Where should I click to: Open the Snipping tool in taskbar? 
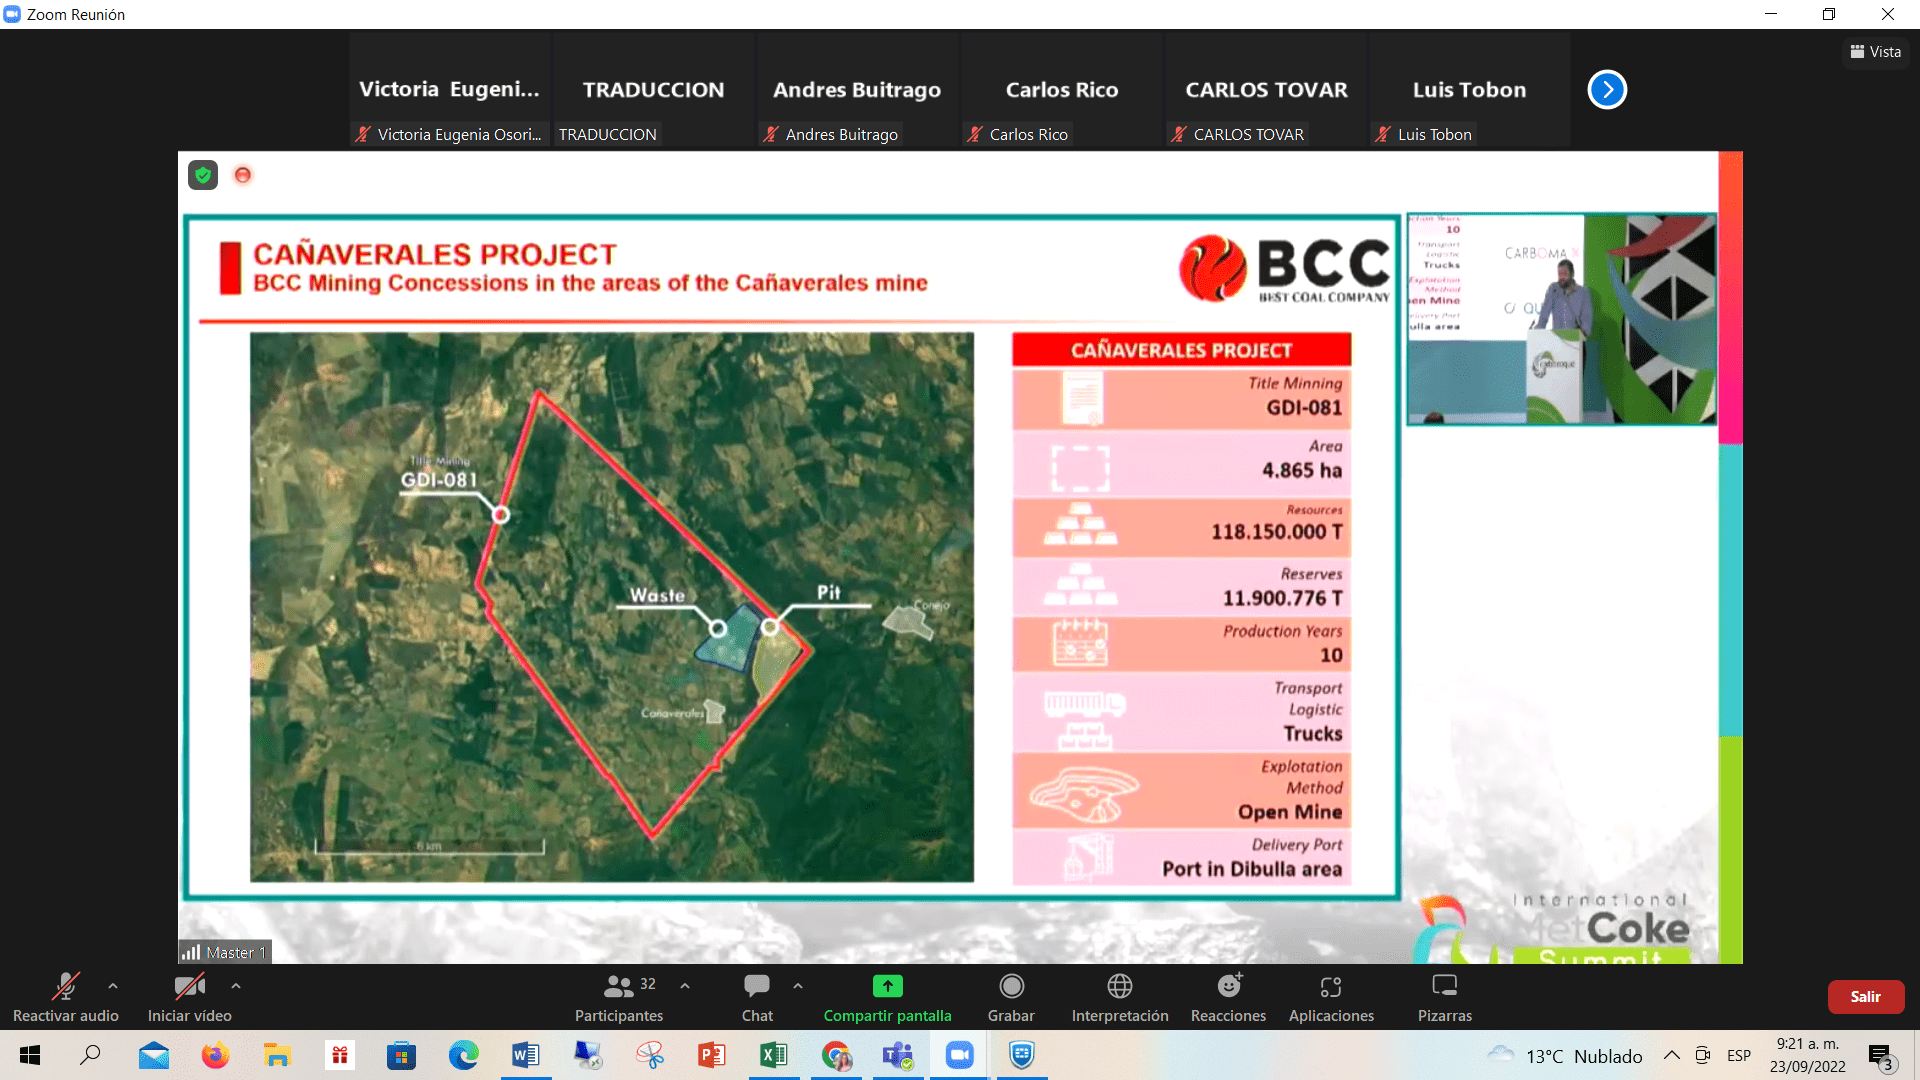[650, 1055]
